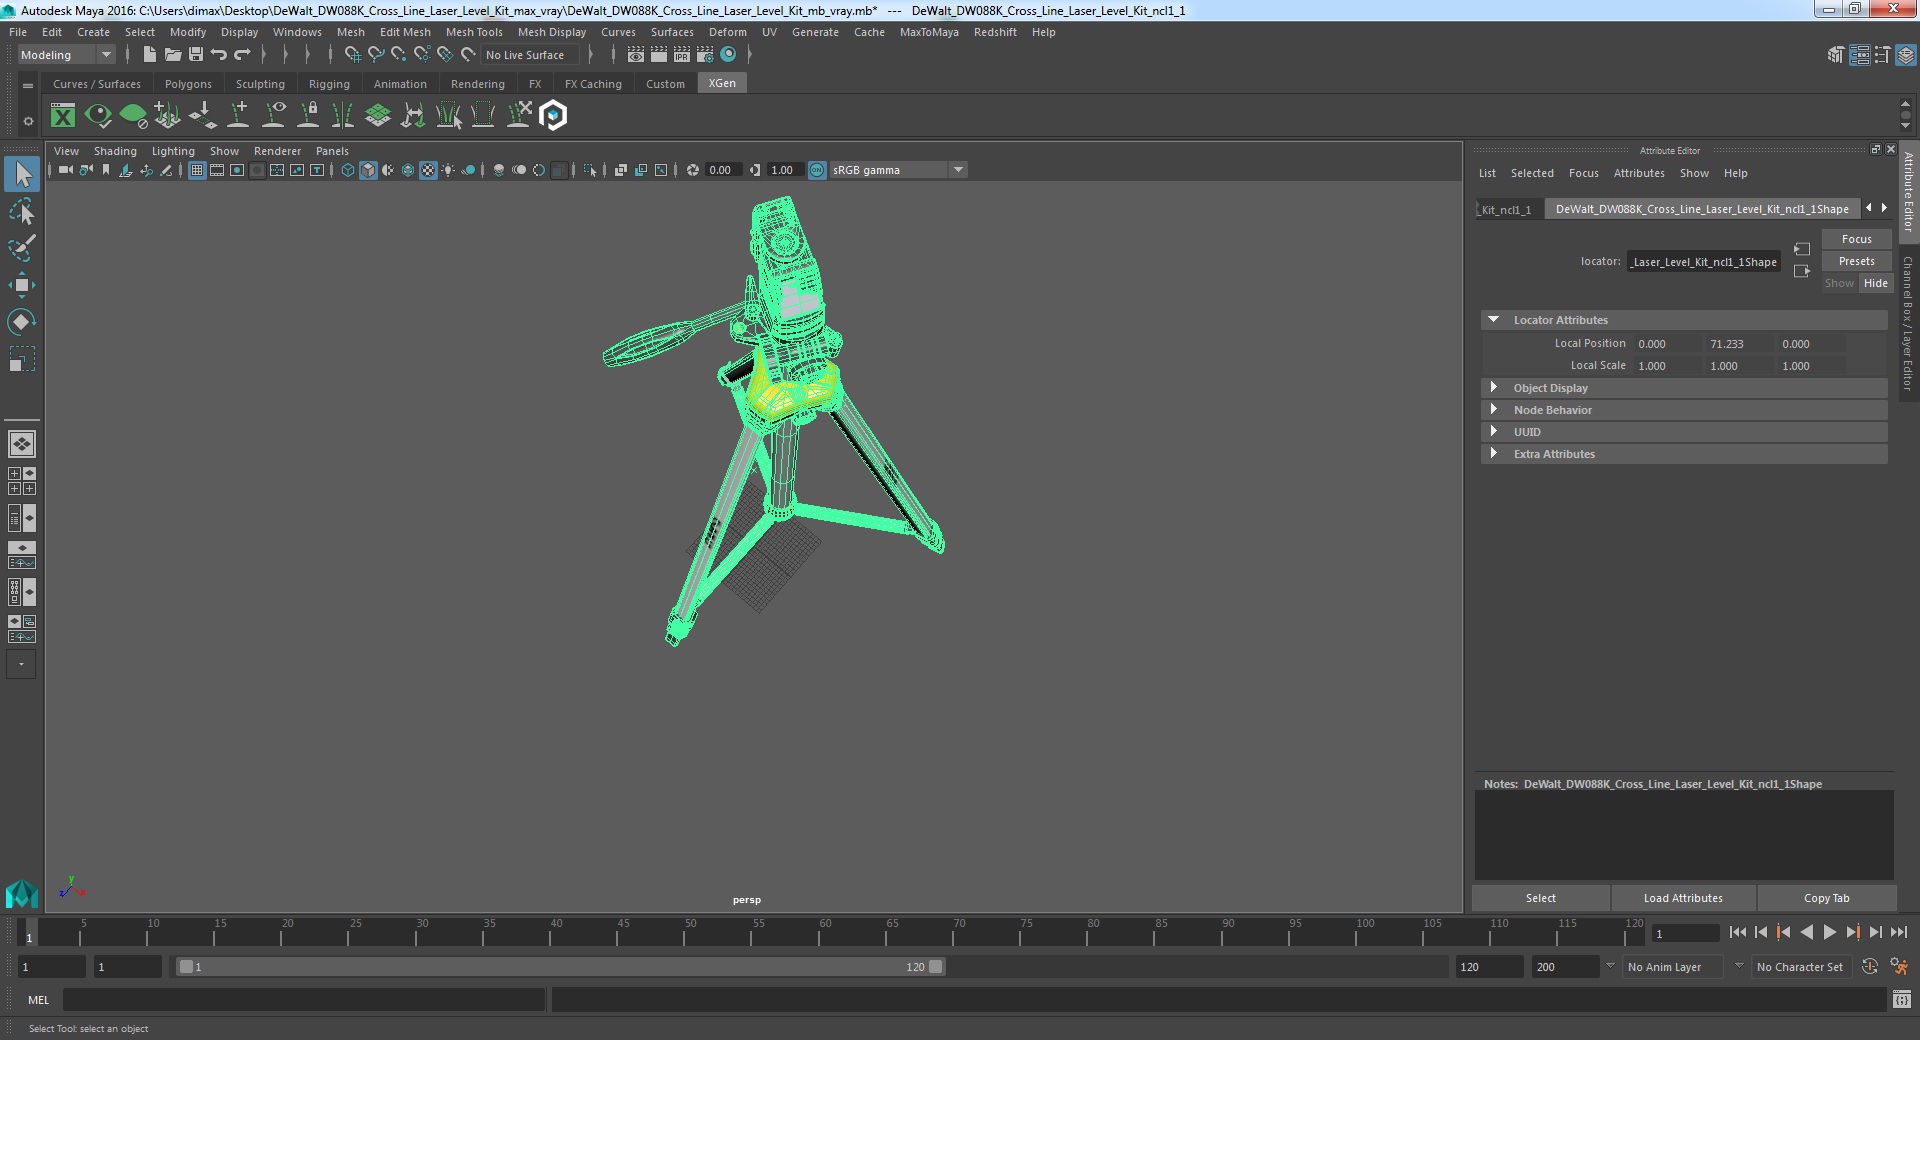The width and height of the screenshot is (1920, 1158).
Task: Click the output connection icon below locator
Action: point(1802,271)
